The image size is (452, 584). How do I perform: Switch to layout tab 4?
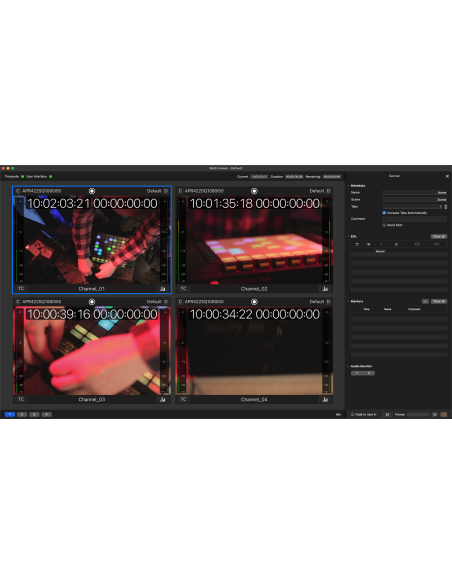(47, 415)
